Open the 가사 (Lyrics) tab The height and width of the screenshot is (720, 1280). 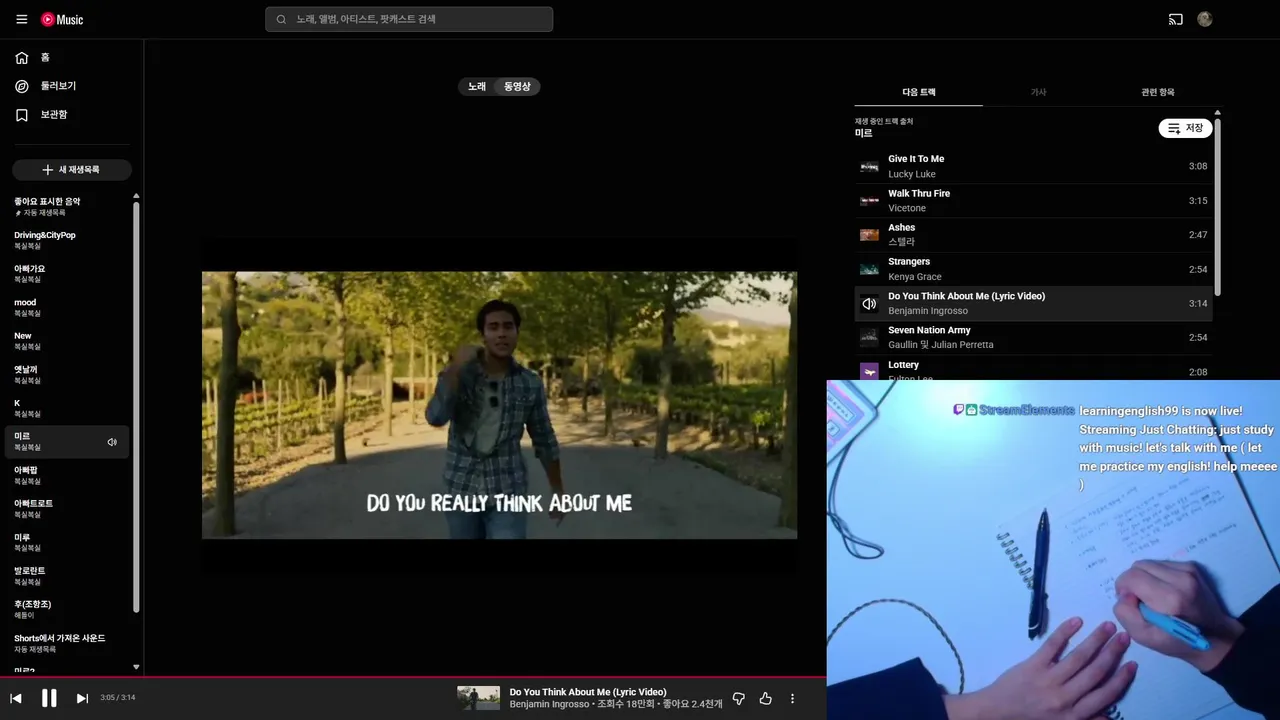click(x=1038, y=92)
